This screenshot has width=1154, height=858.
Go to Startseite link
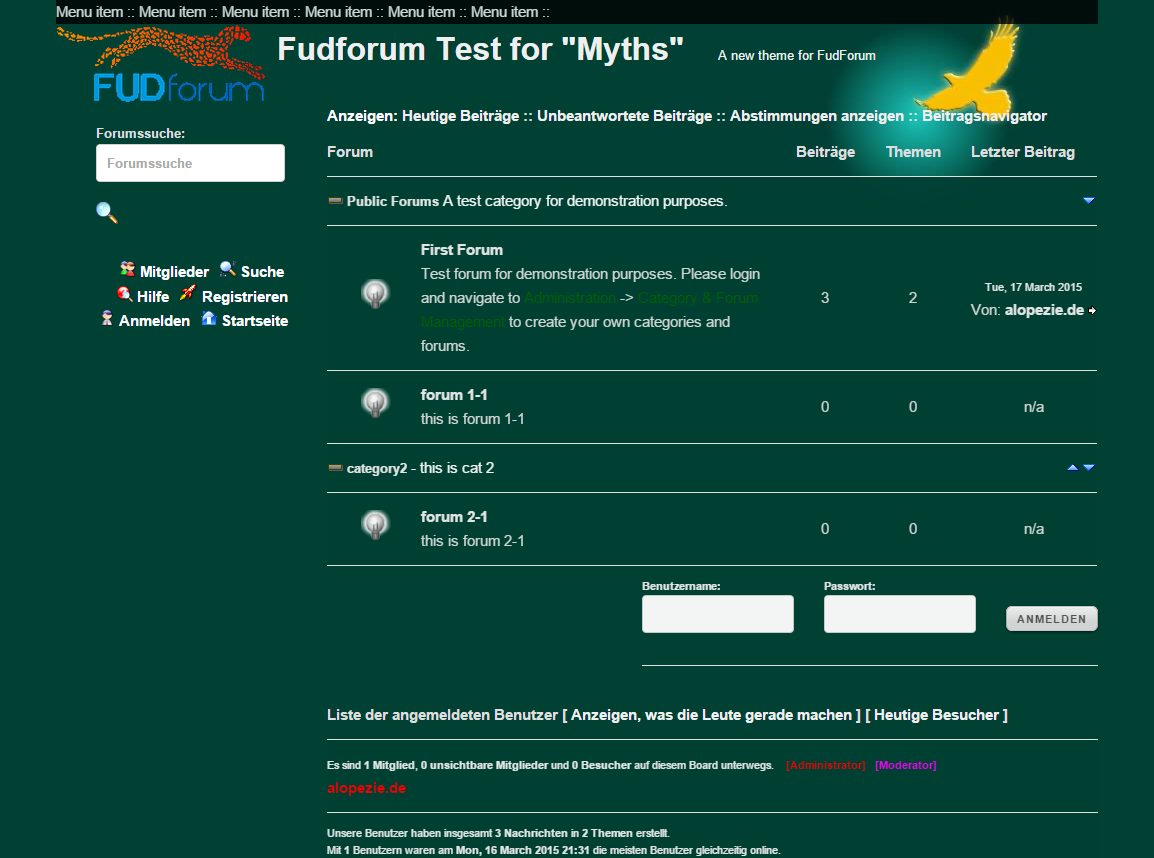[x=255, y=321]
